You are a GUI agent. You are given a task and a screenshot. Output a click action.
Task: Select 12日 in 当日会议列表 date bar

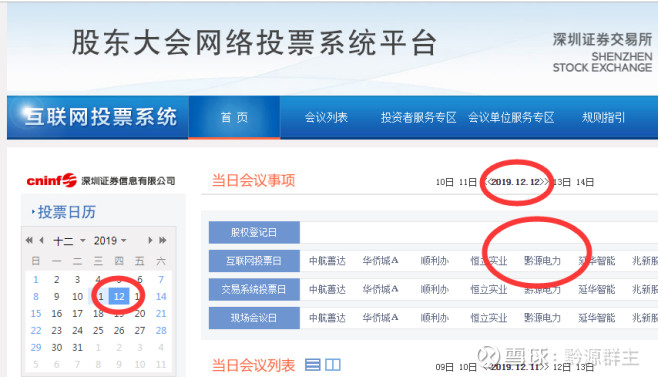561,367
